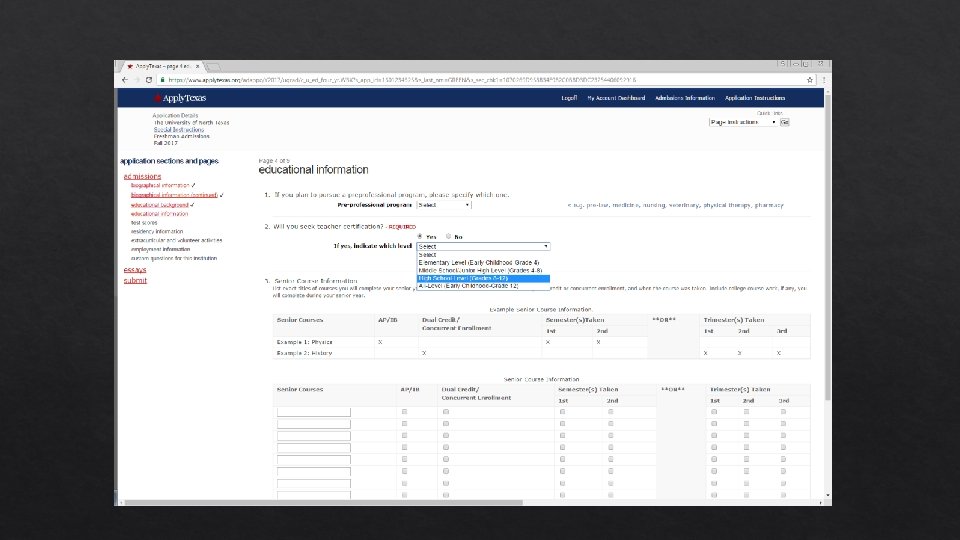Click residency information in the sidebar
This screenshot has width=960, height=540.
click(157, 231)
